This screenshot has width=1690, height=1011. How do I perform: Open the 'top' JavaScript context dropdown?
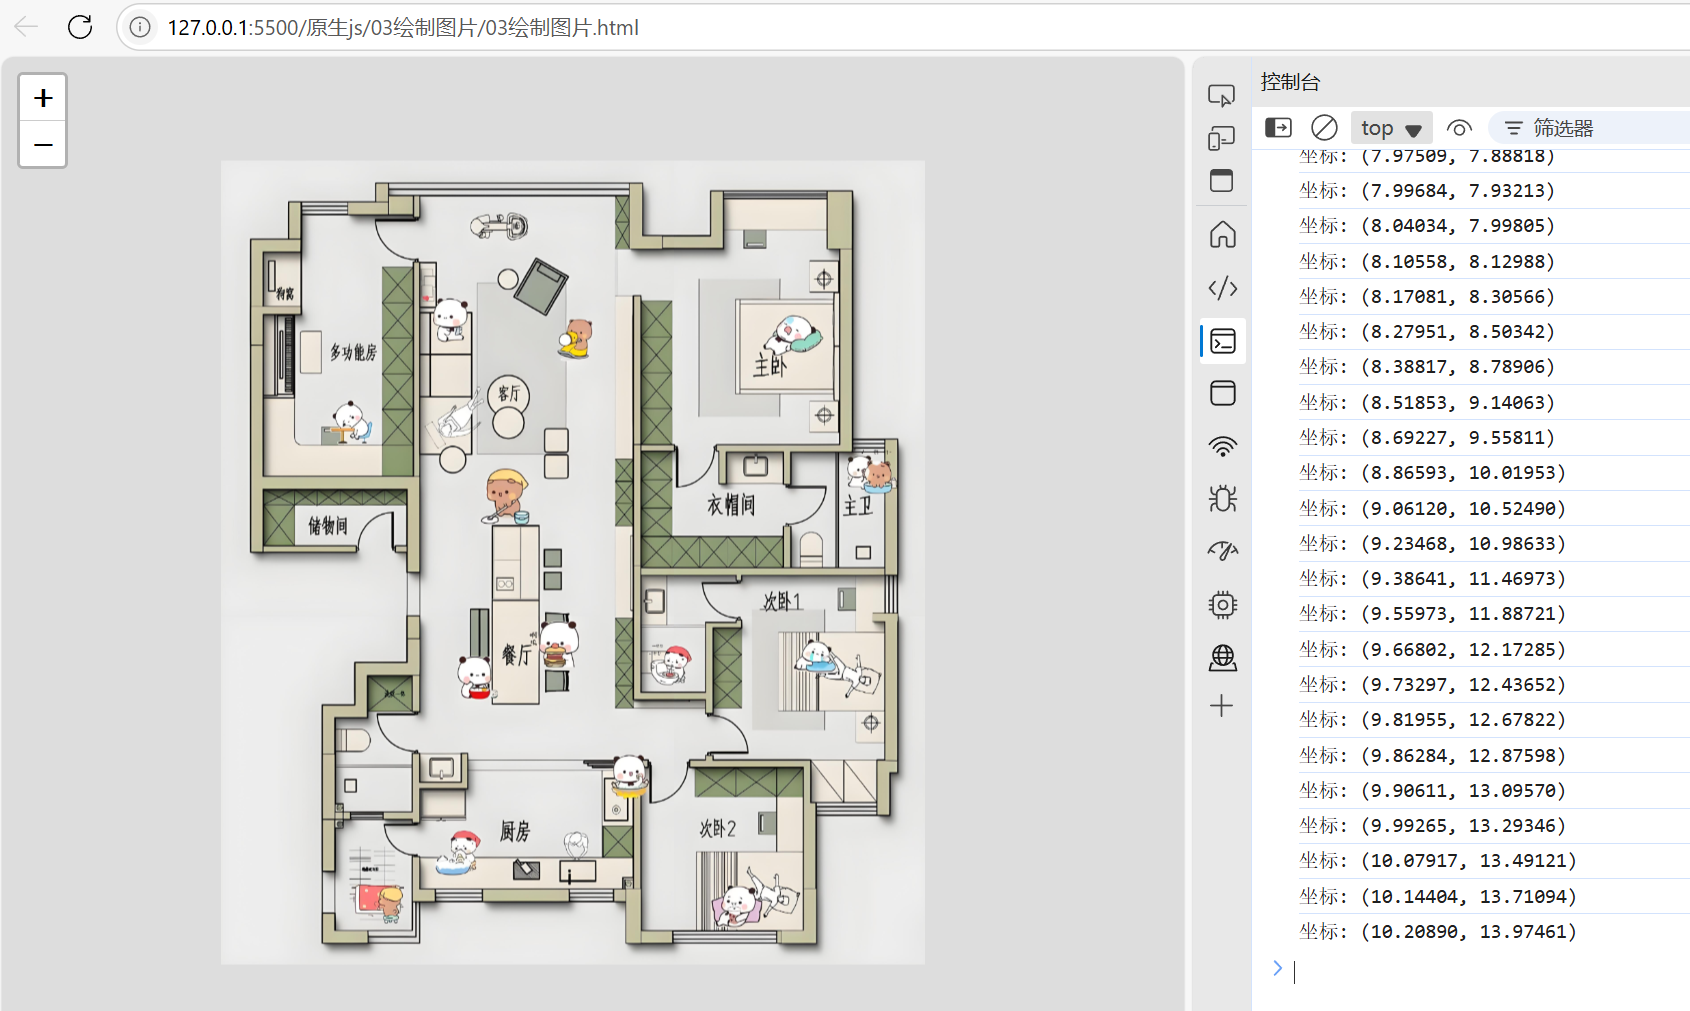[1391, 128]
